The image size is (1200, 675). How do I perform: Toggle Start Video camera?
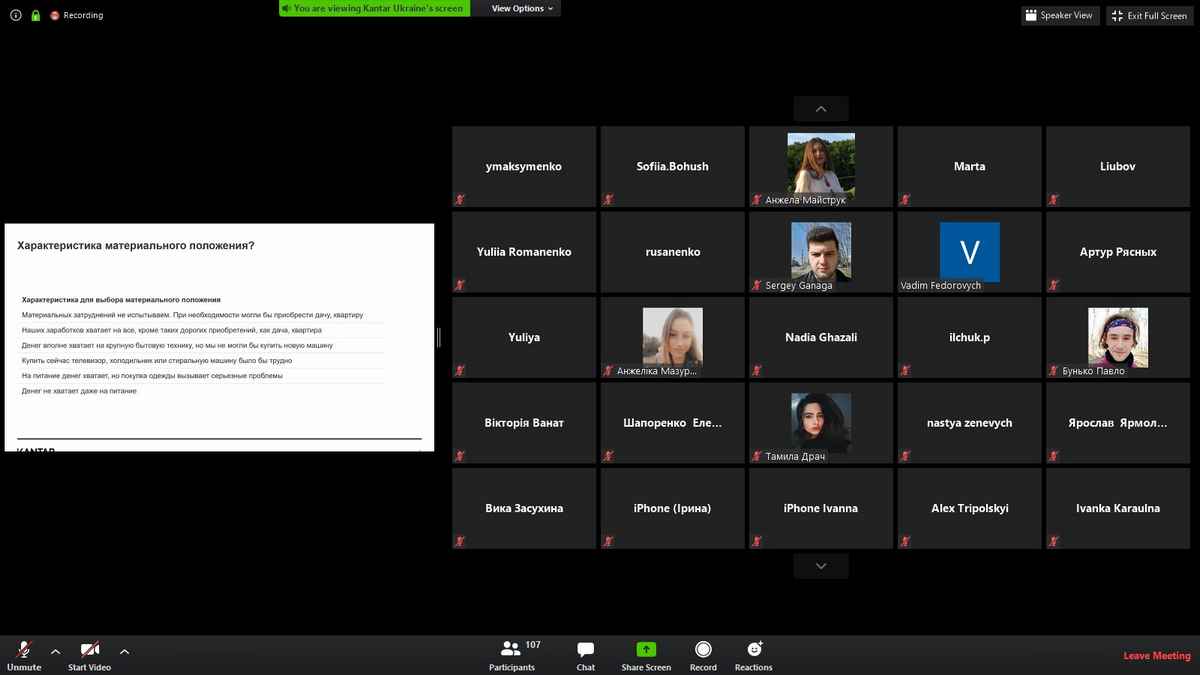click(89, 650)
